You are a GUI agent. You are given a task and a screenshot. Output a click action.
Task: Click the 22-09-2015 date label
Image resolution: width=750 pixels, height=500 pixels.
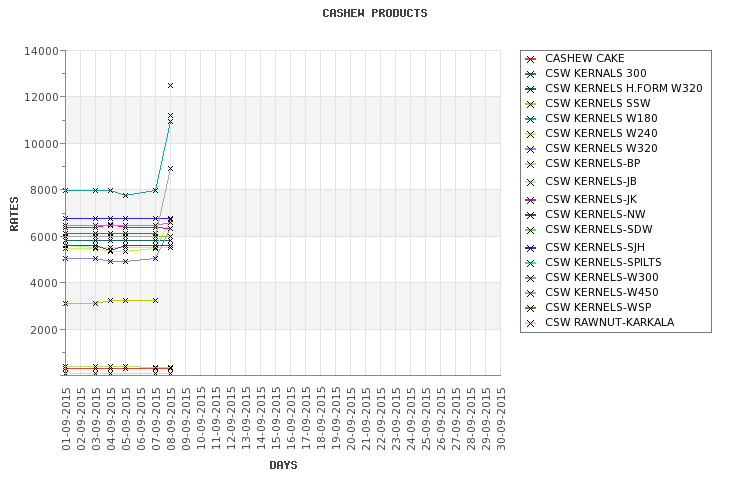[381, 419]
